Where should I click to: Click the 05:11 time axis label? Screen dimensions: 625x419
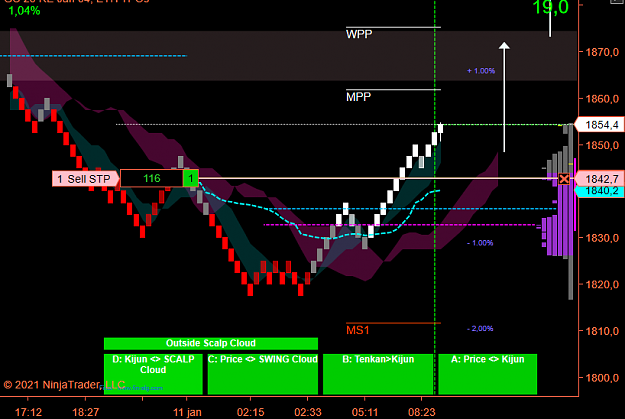[x=365, y=412]
